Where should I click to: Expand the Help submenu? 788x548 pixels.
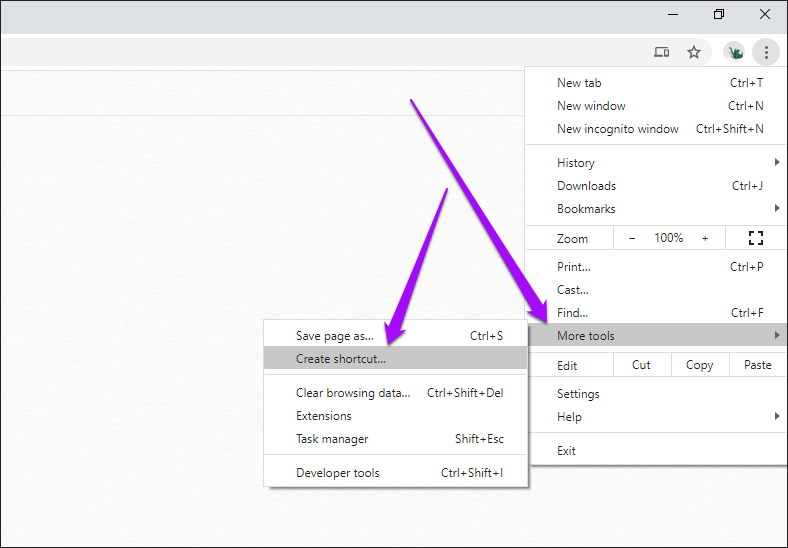point(656,417)
